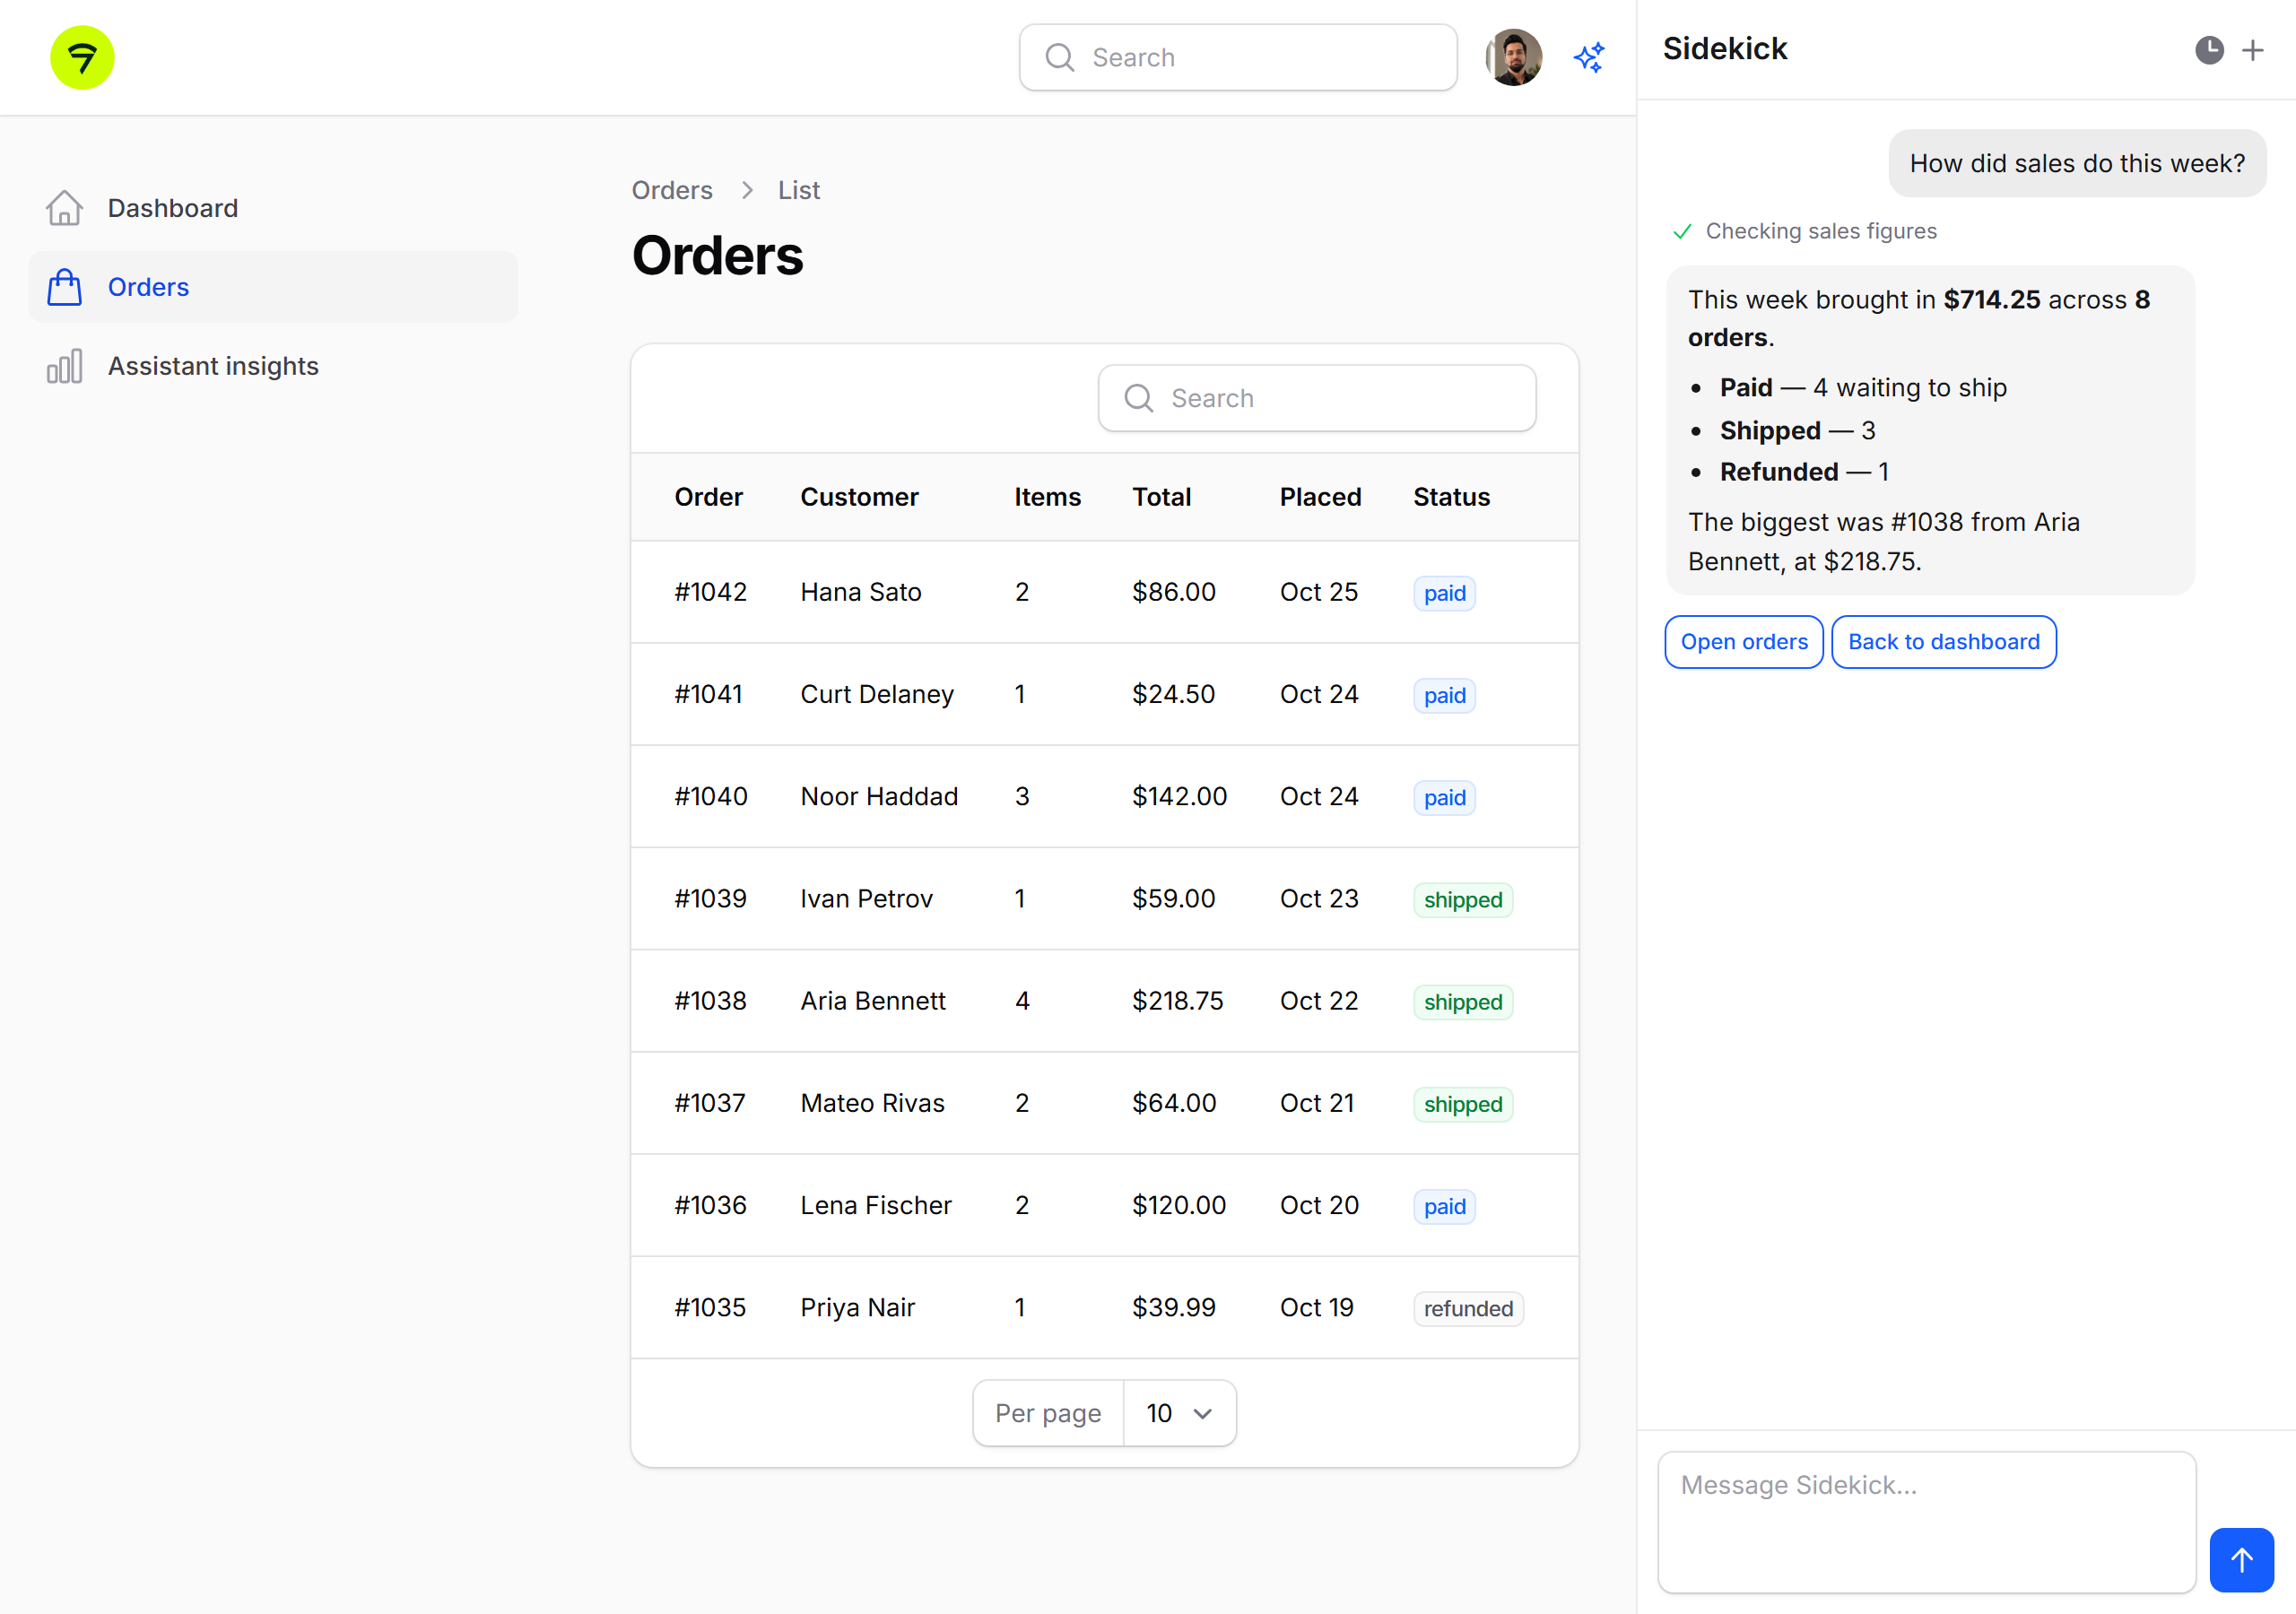Sort by the Total column header
This screenshot has height=1614, width=2296.
1161,497
